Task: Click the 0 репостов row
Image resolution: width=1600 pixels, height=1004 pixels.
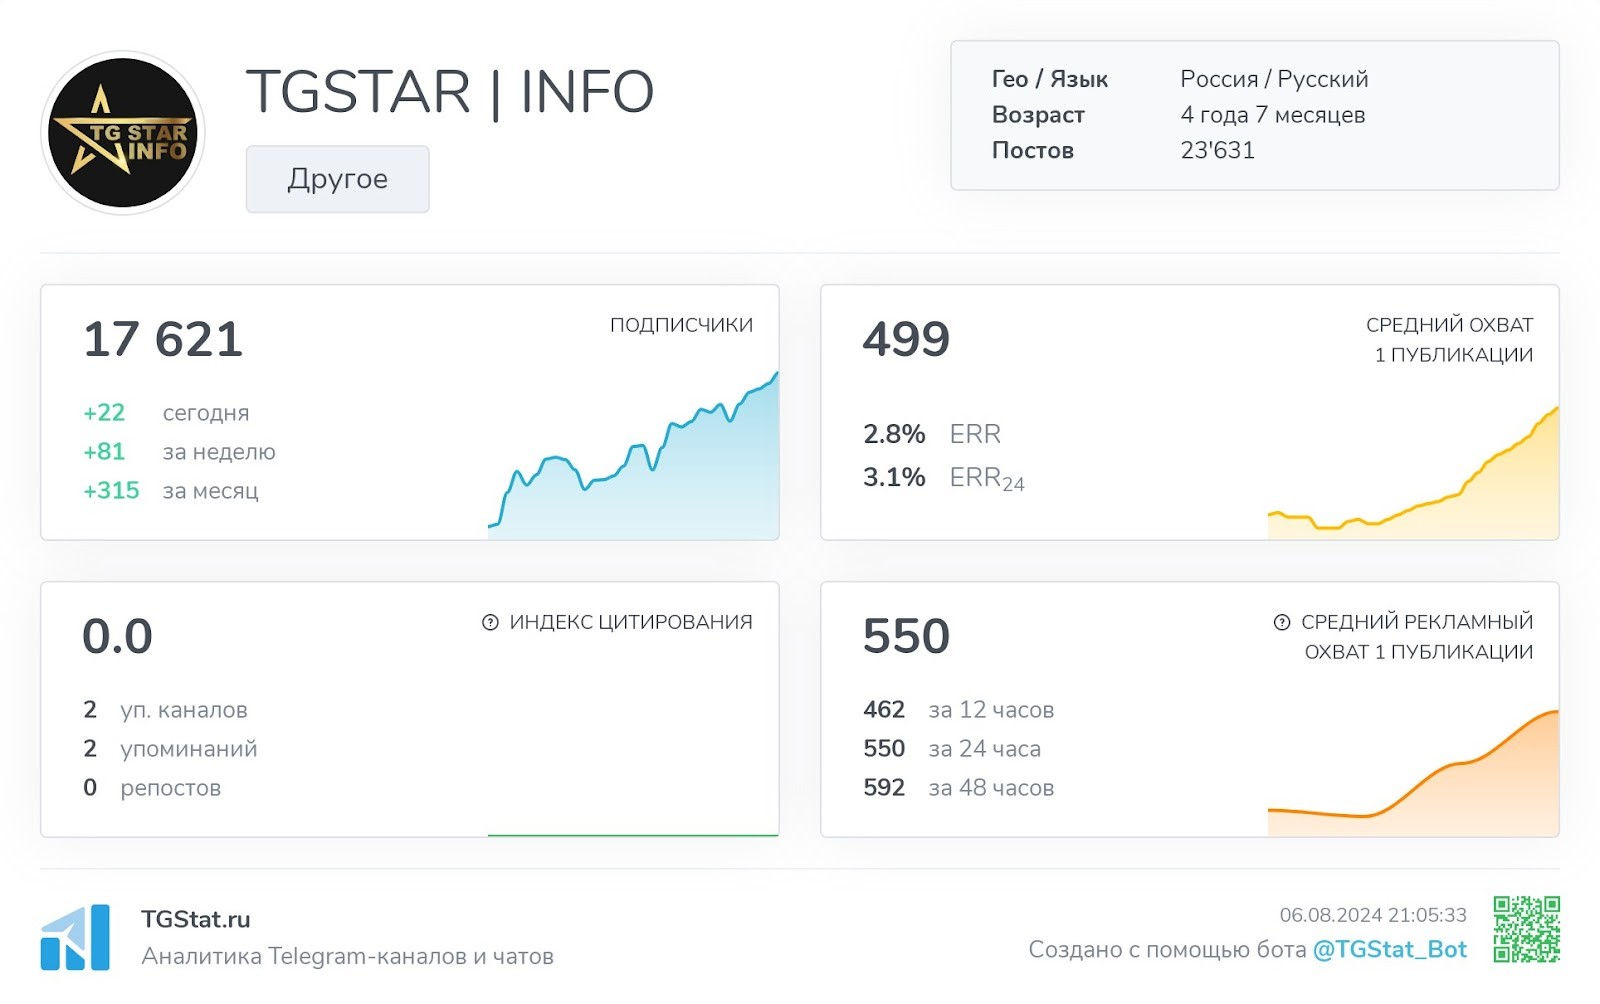Action: pos(152,788)
